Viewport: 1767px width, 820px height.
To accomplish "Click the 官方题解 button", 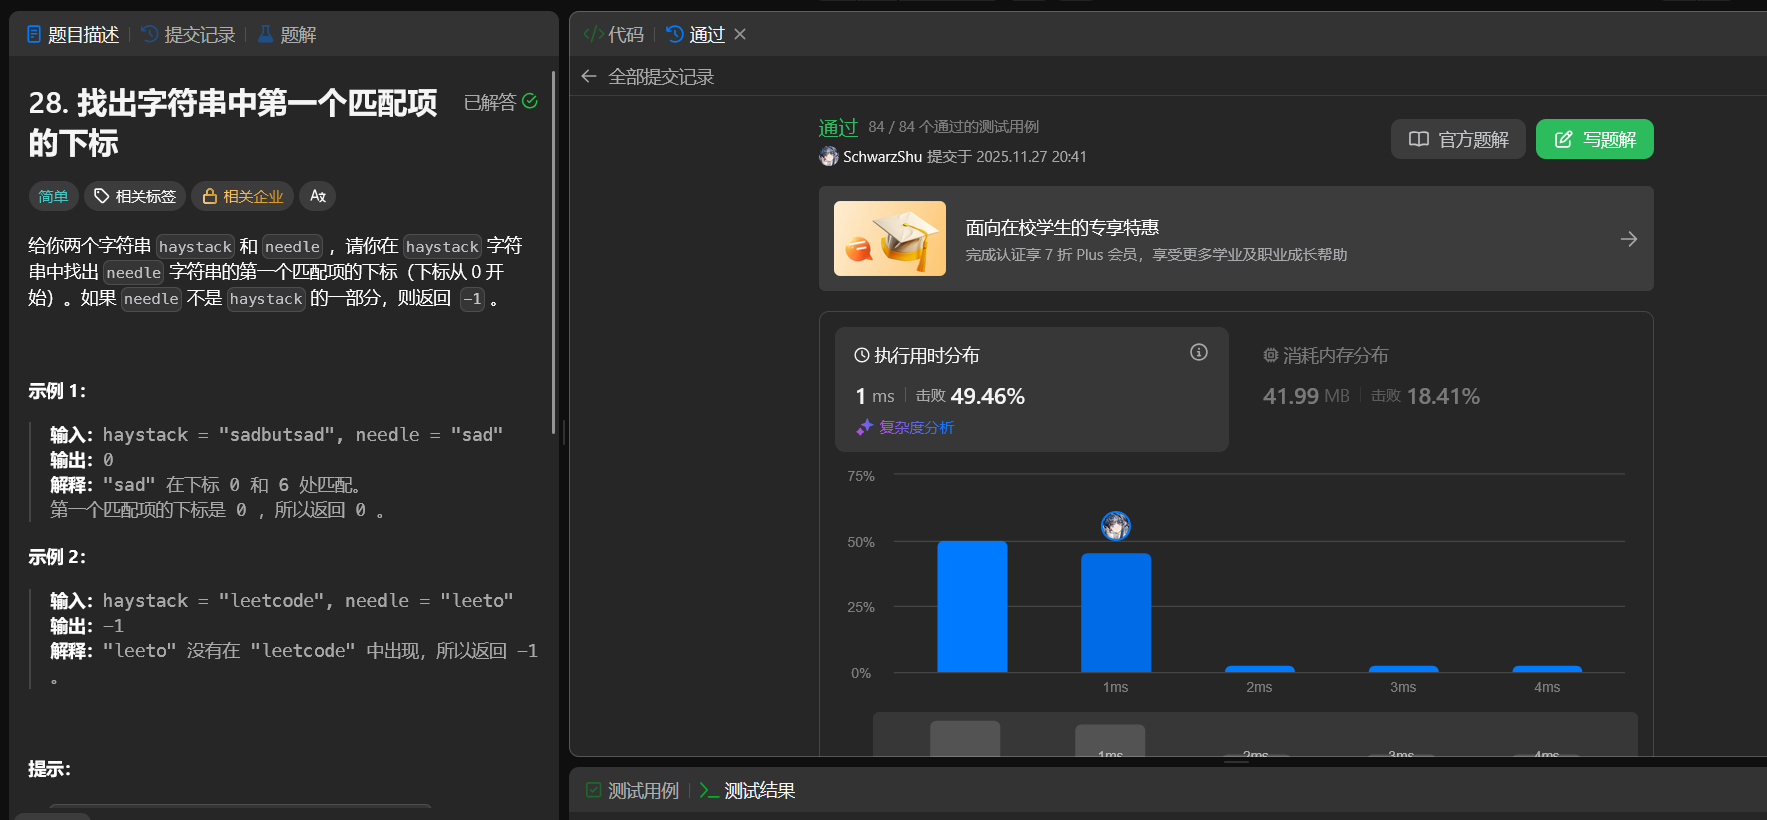I will click(1458, 139).
